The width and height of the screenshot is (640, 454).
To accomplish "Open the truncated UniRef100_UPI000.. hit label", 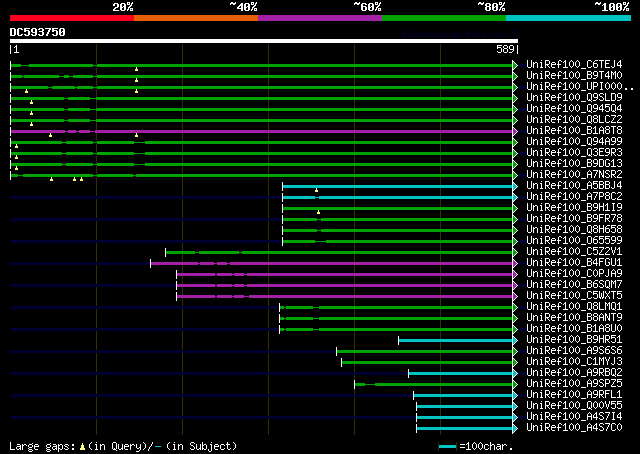I will (x=580, y=87).
